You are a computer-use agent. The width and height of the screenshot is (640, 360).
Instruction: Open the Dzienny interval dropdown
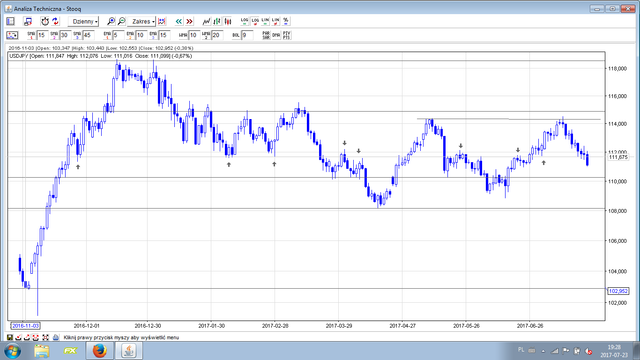tap(83, 21)
